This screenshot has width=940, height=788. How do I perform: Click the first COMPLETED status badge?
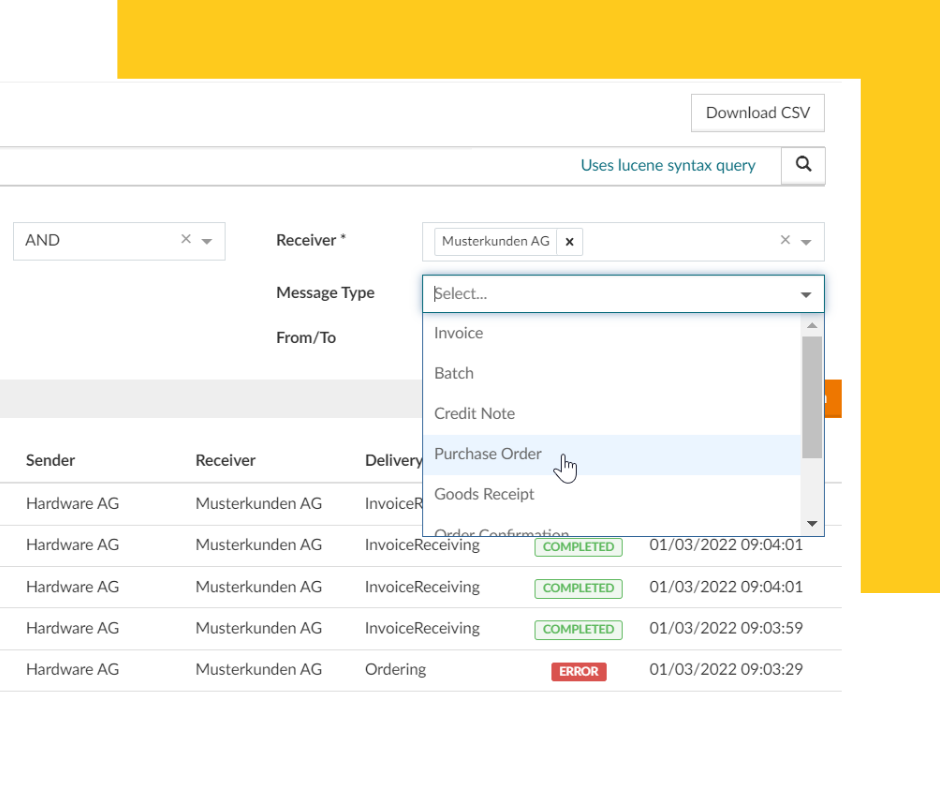pyautogui.click(x=578, y=547)
